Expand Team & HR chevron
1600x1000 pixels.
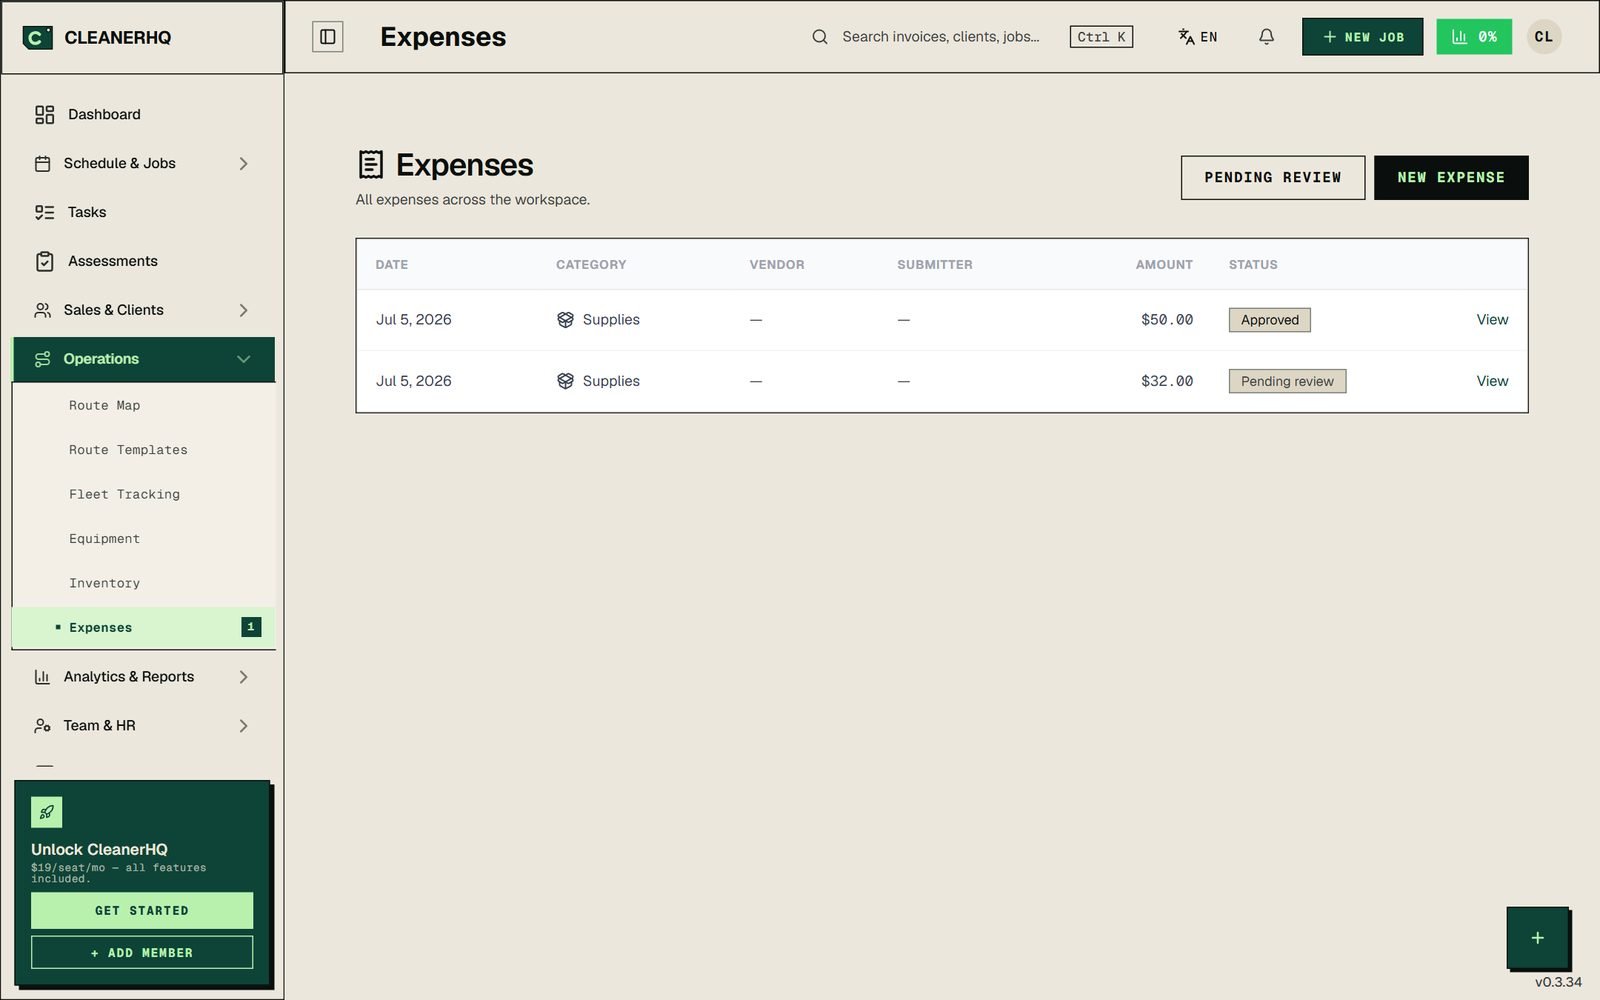[243, 727]
